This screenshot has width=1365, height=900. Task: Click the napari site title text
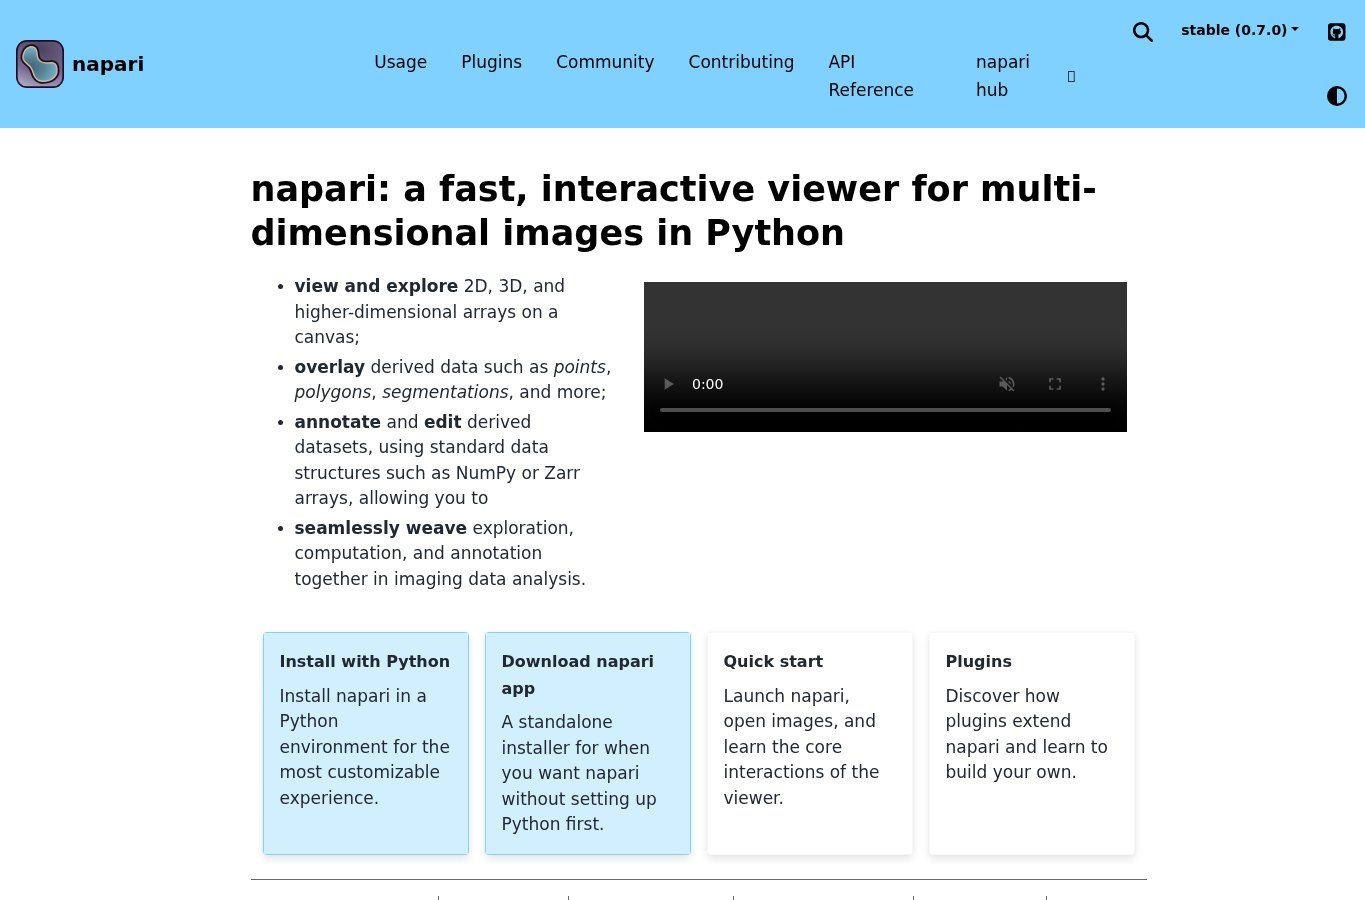[x=108, y=64]
